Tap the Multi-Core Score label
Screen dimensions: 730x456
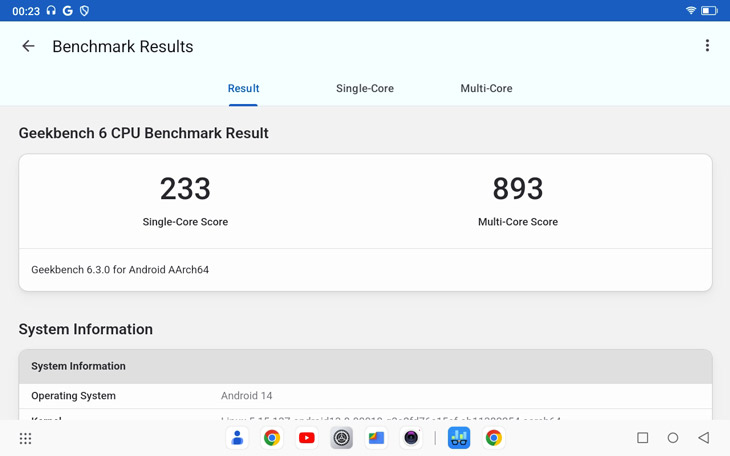tap(518, 222)
